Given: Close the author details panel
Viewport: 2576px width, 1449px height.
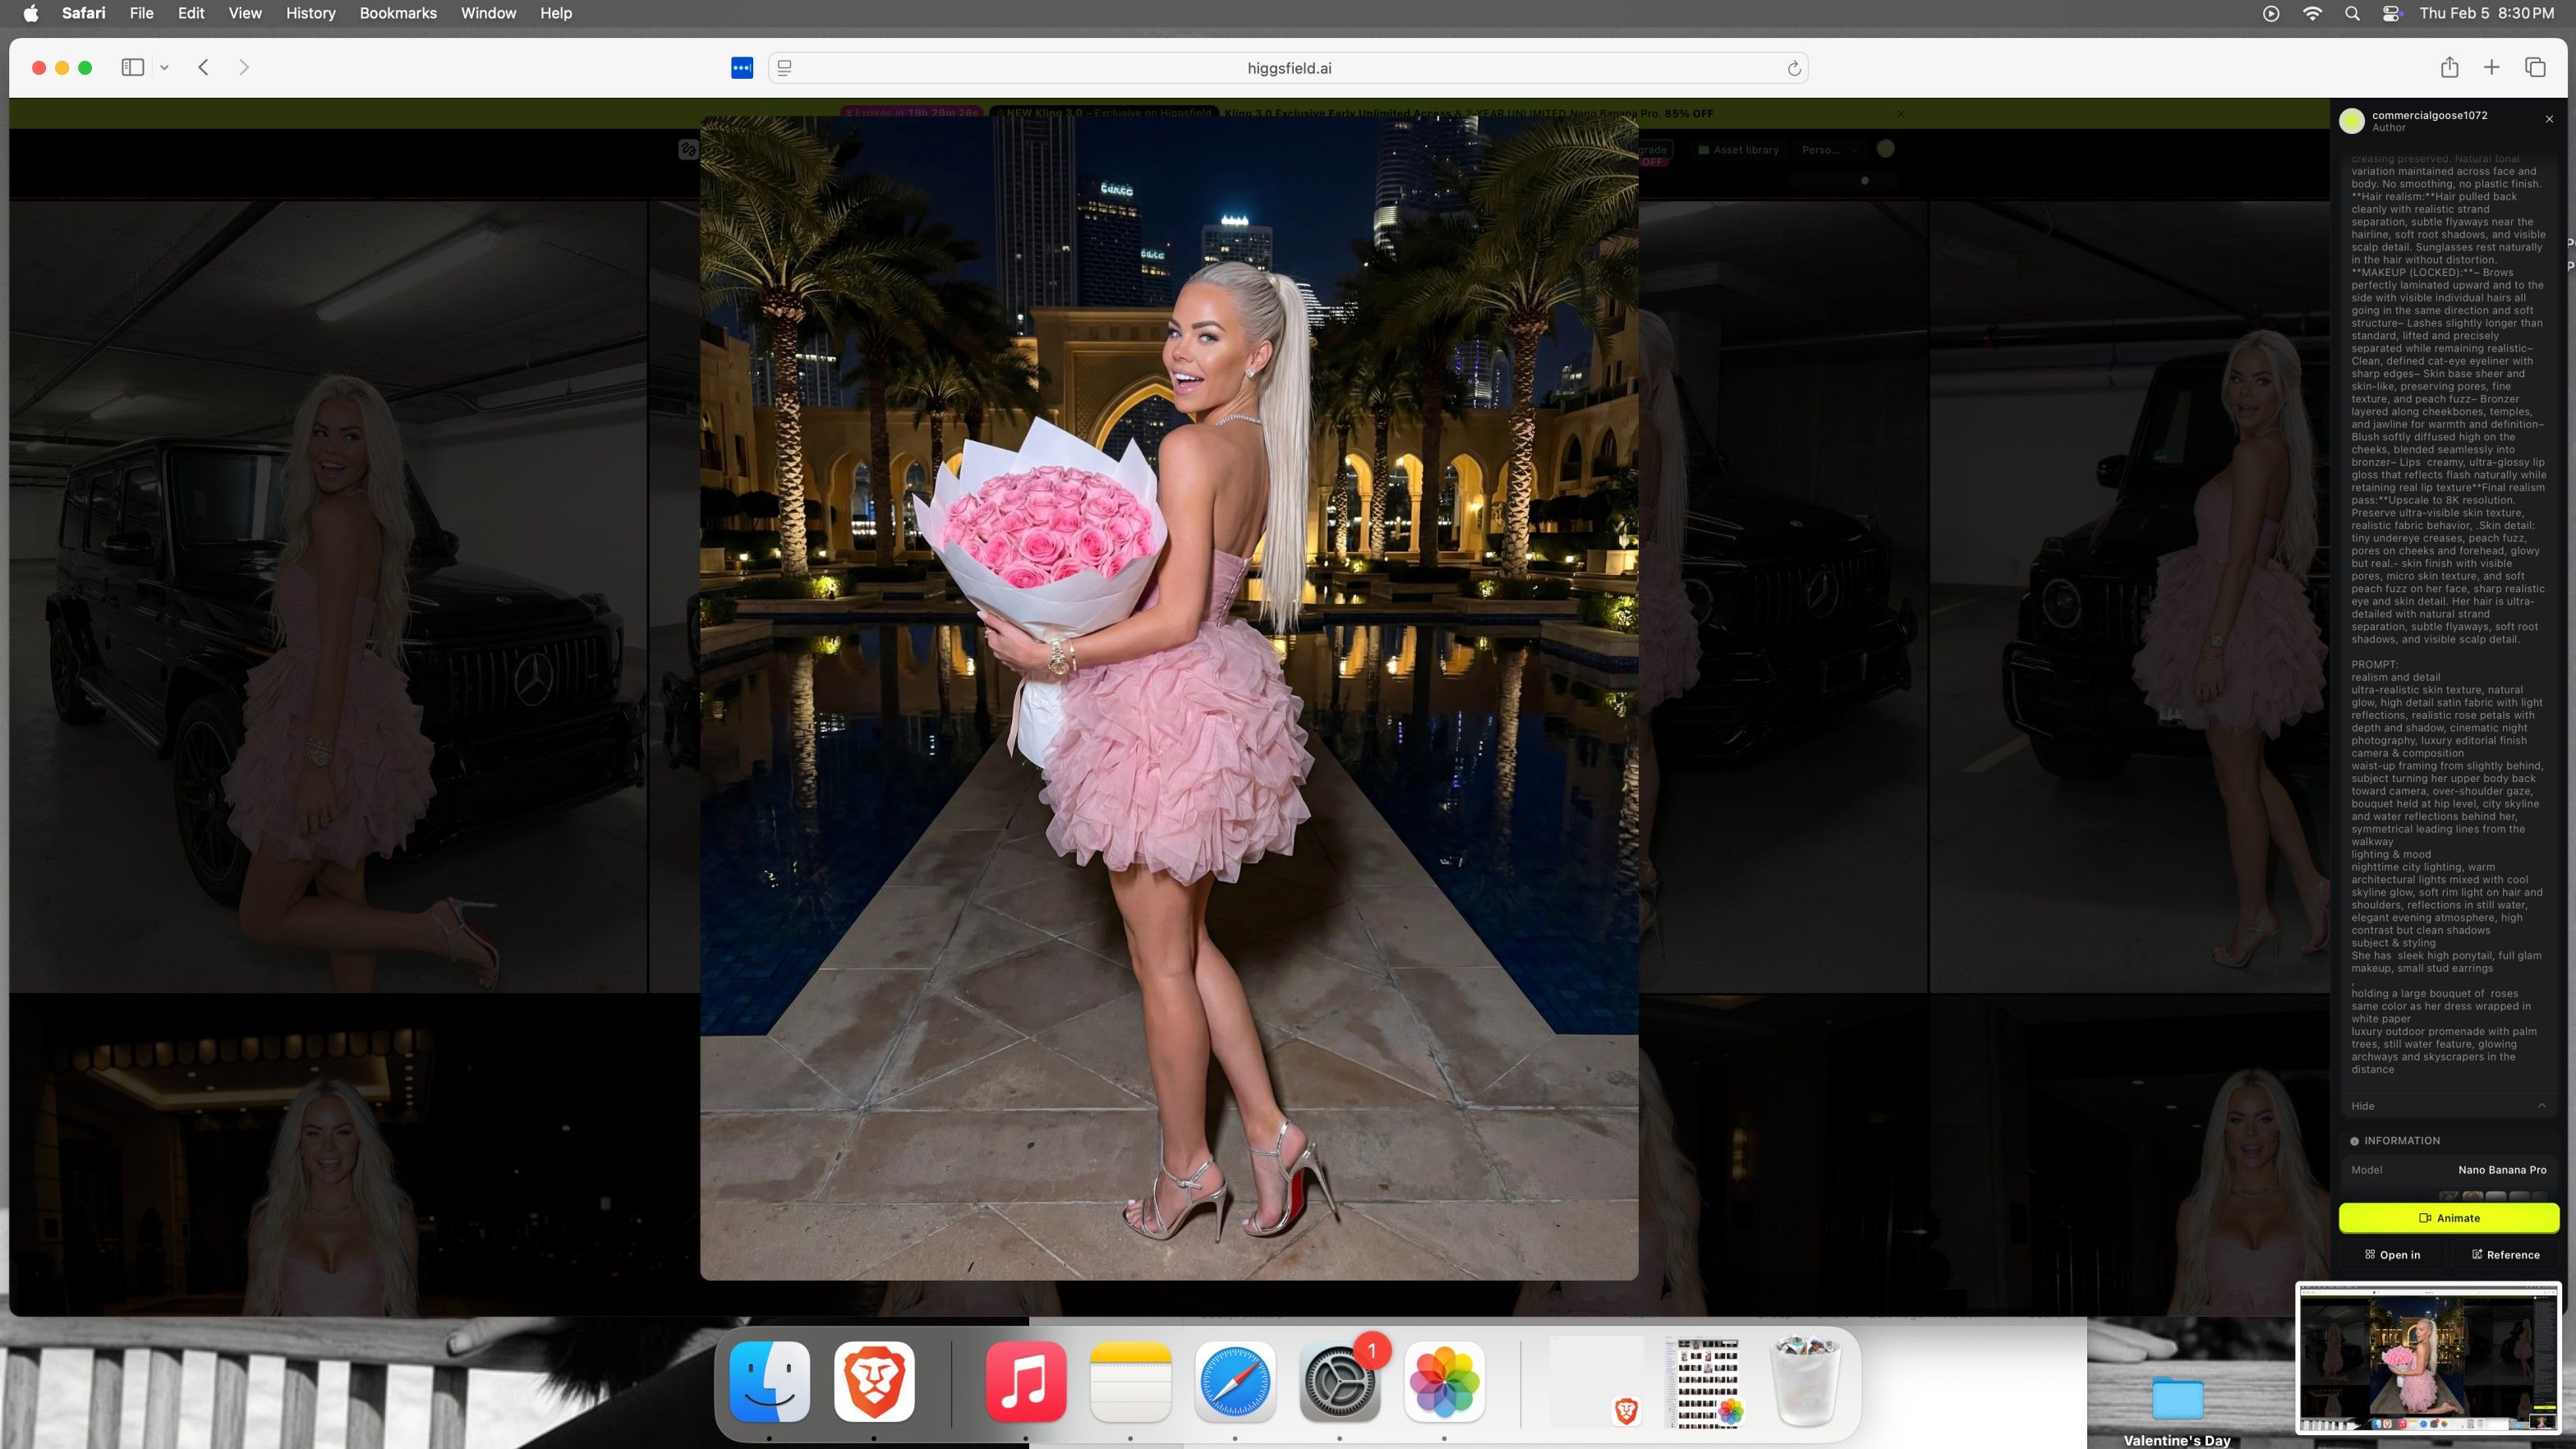Looking at the screenshot, I should pos(2548,119).
